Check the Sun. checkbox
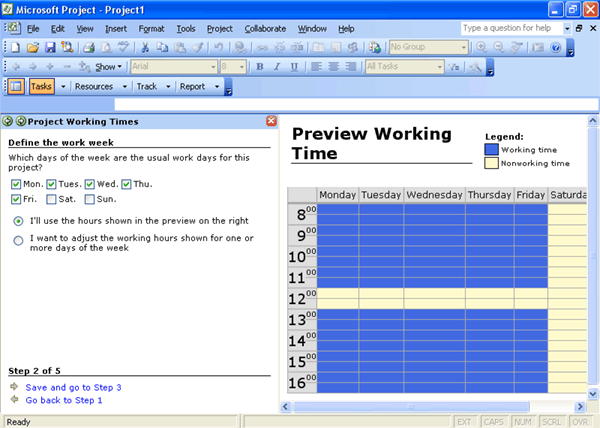This screenshot has height=428, width=600. pyautogui.click(x=90, y=199)
